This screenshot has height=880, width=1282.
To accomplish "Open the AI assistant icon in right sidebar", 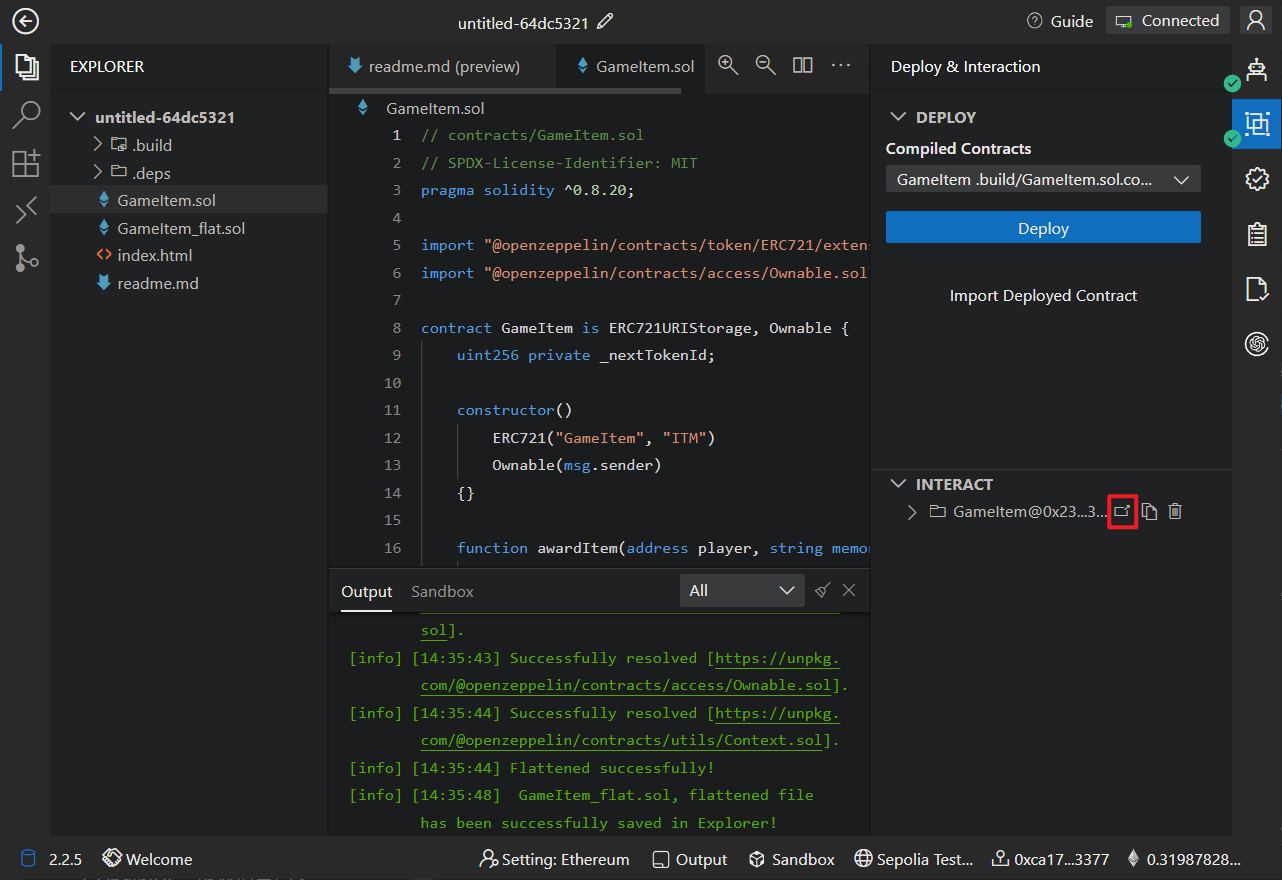I will click(x=1257, y=344).
